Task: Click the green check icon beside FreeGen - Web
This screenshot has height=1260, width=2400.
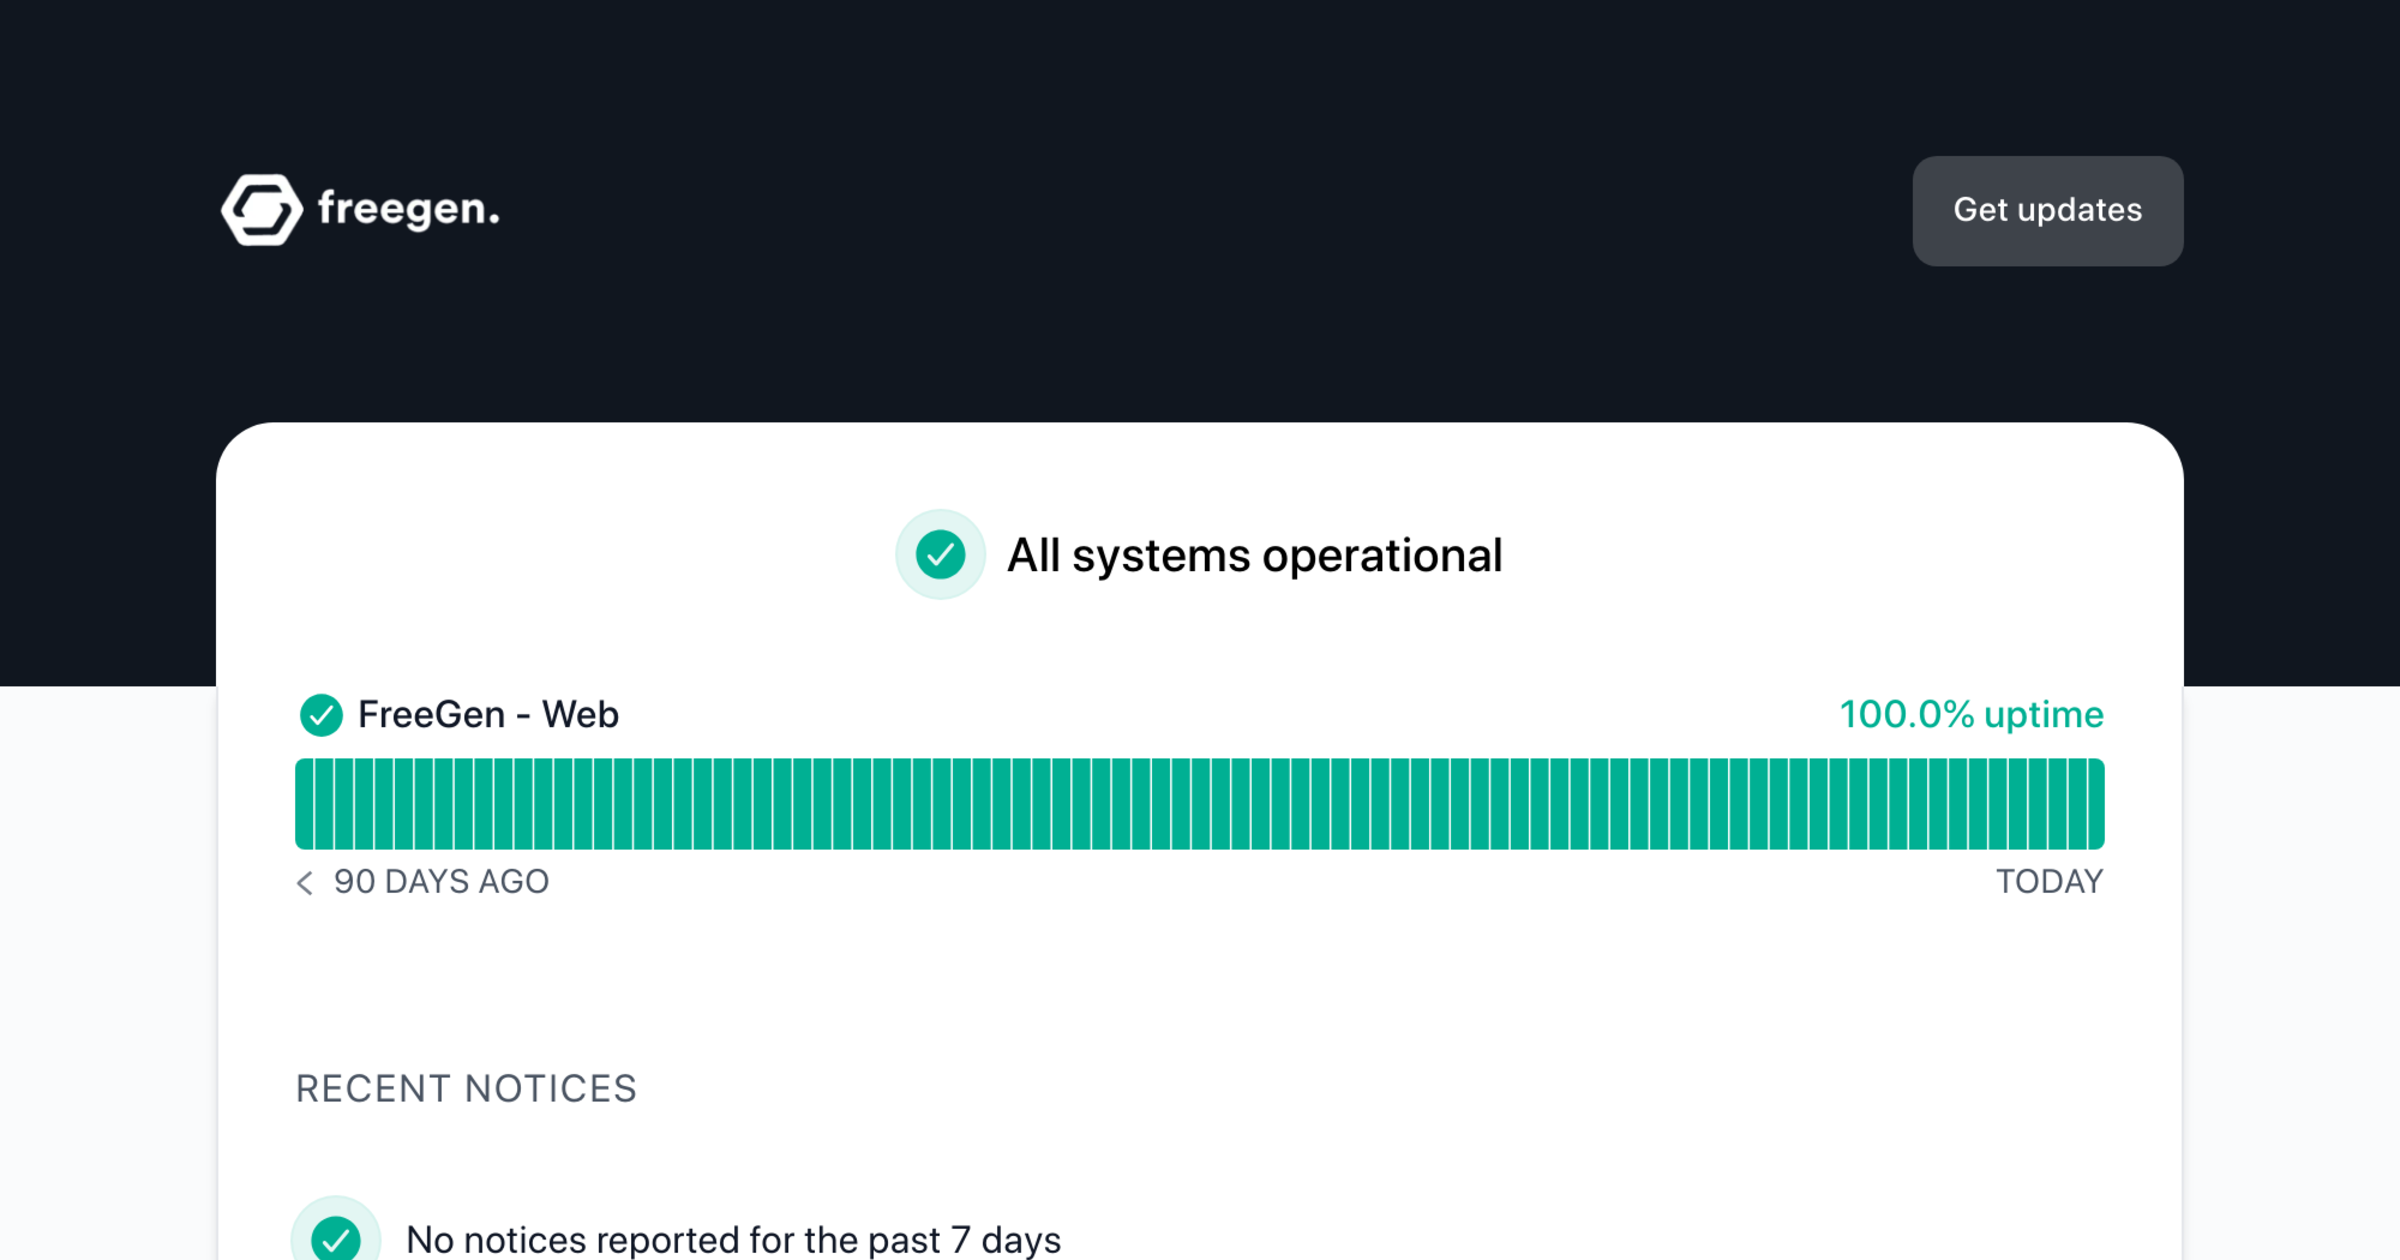Action: tap(321, 715)
